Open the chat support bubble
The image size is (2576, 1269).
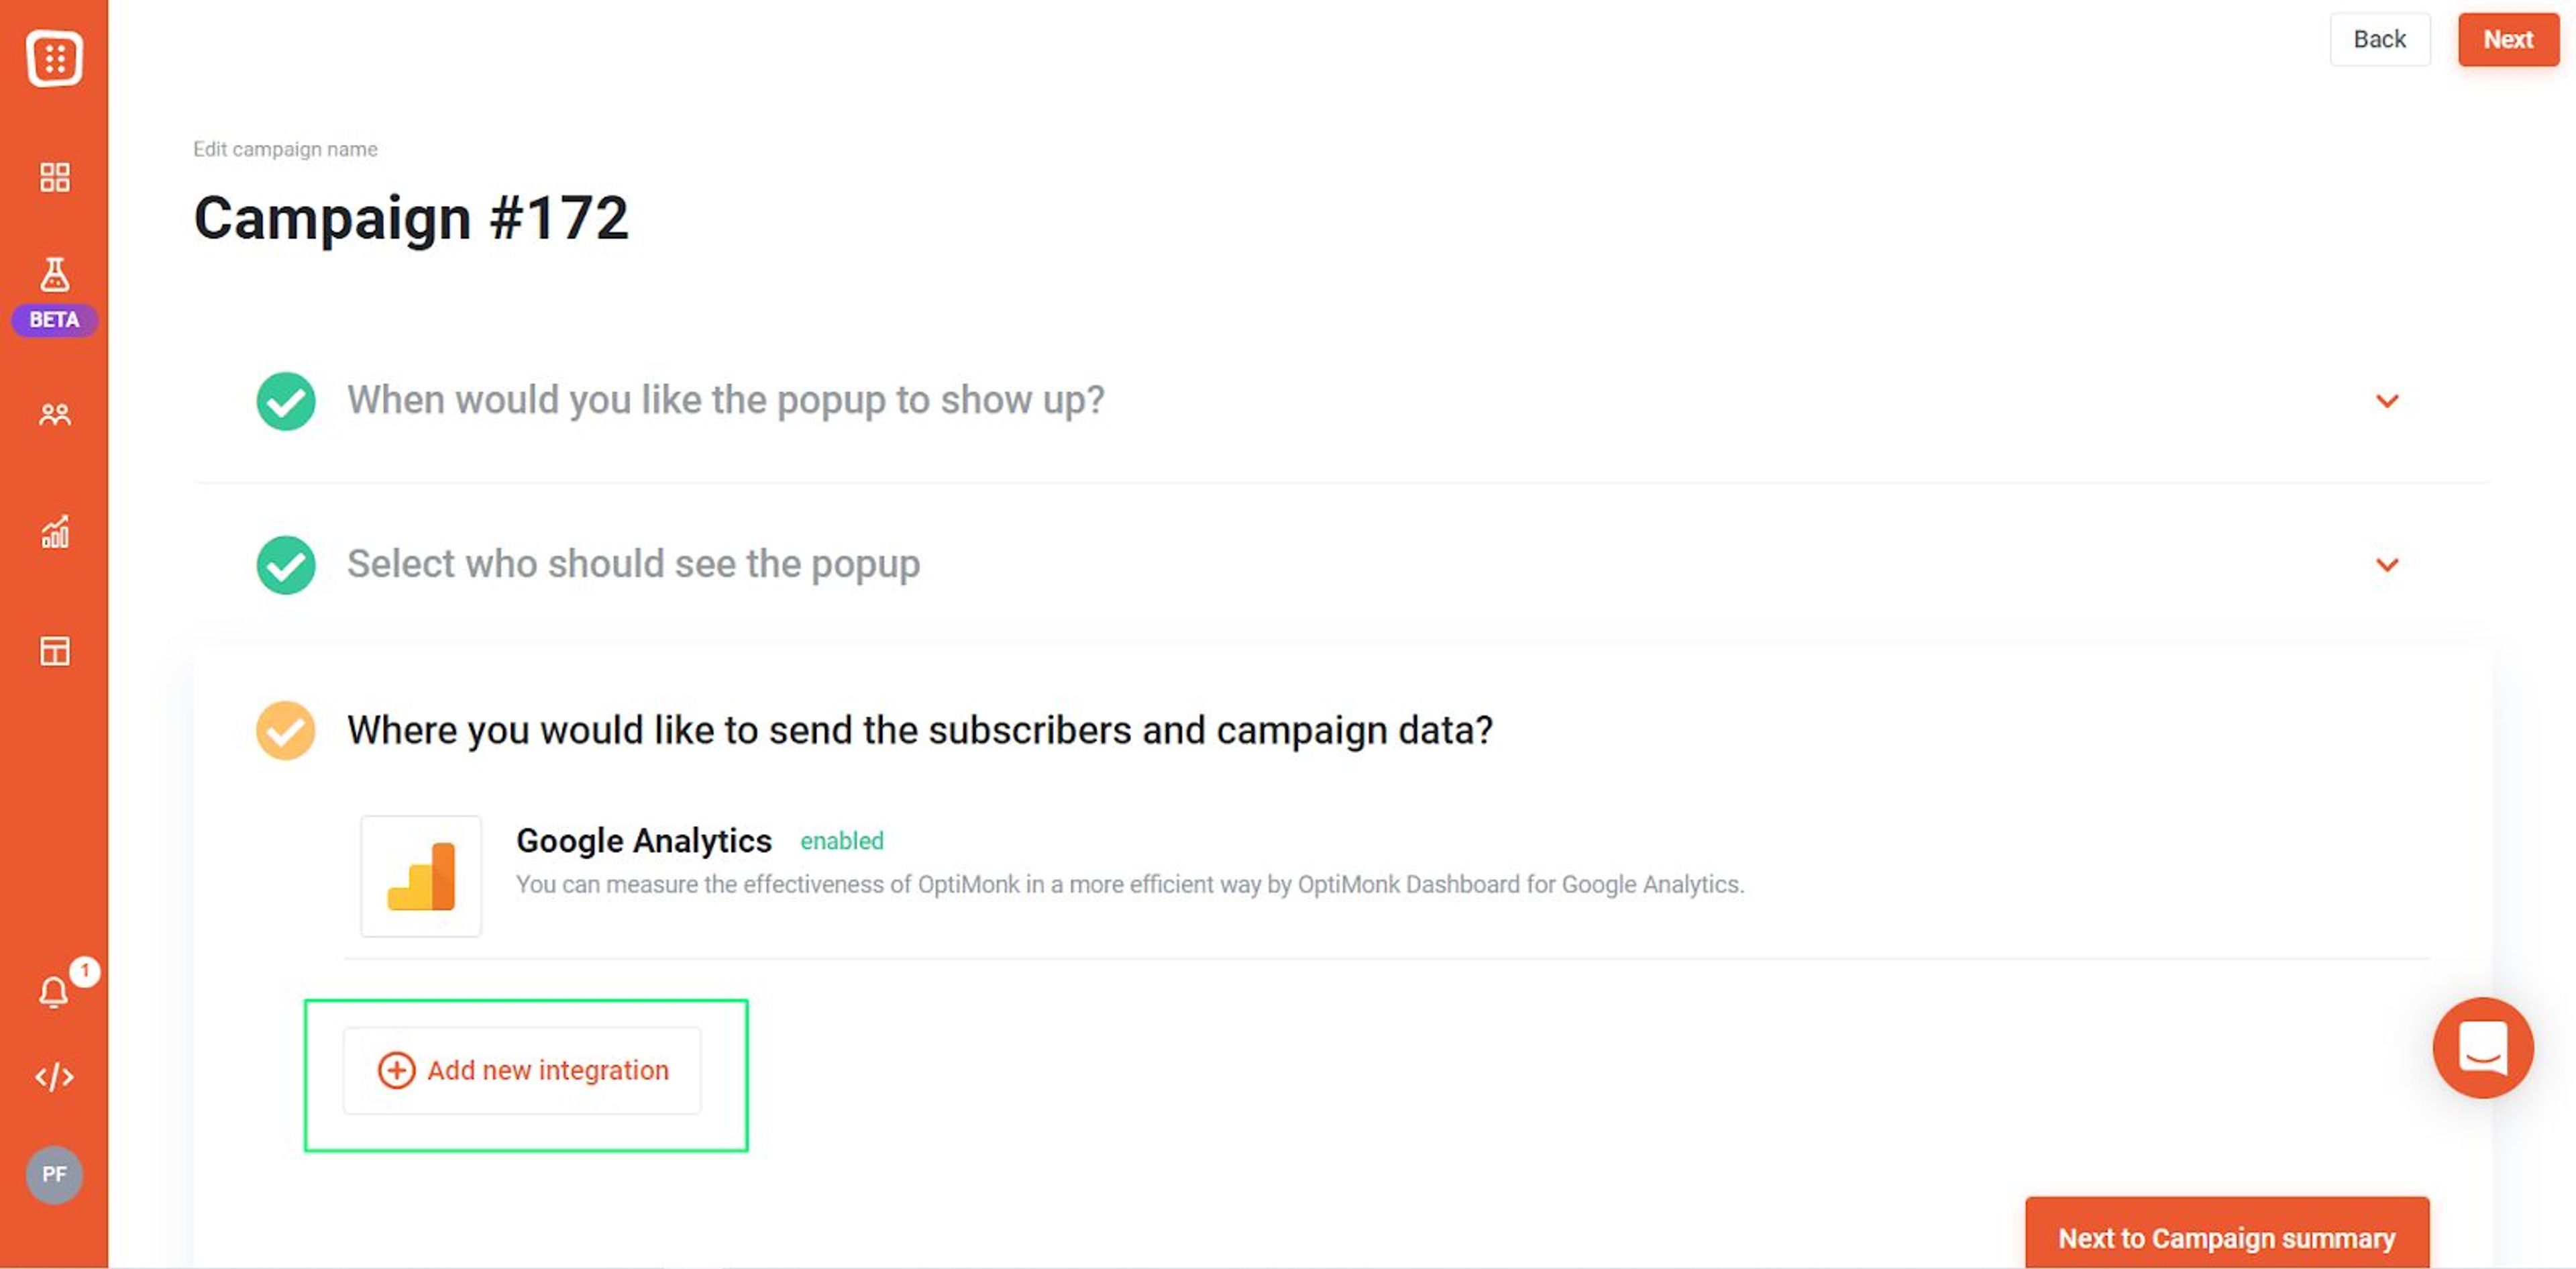(2483, 1048)
